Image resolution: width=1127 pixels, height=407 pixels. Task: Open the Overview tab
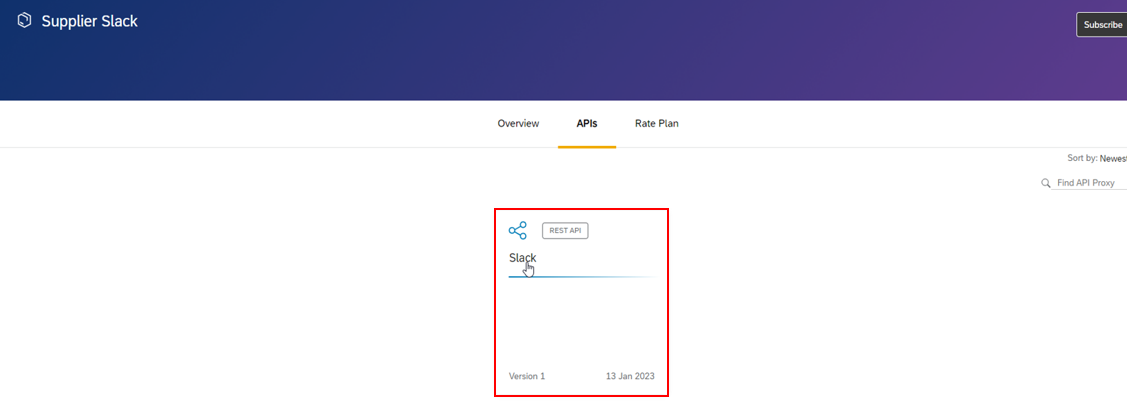tap(518, 124)
